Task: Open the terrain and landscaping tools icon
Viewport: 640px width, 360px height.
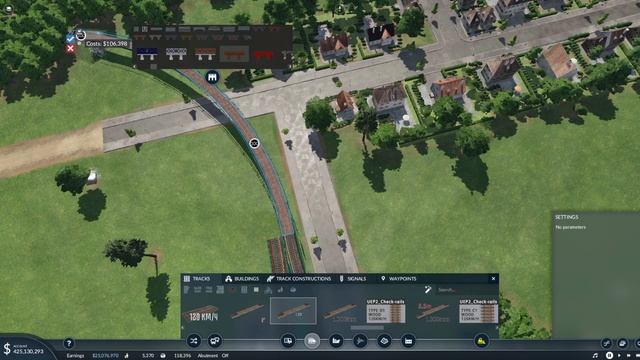Action: click(x=384, y=341)
